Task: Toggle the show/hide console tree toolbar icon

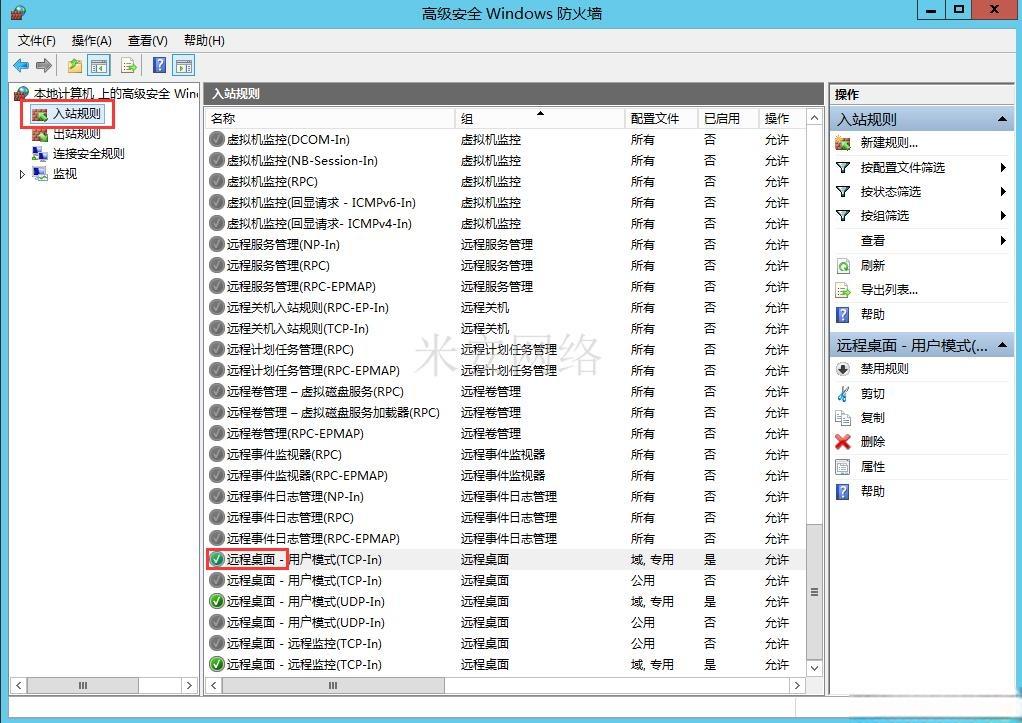Action: tap(99, 65)
